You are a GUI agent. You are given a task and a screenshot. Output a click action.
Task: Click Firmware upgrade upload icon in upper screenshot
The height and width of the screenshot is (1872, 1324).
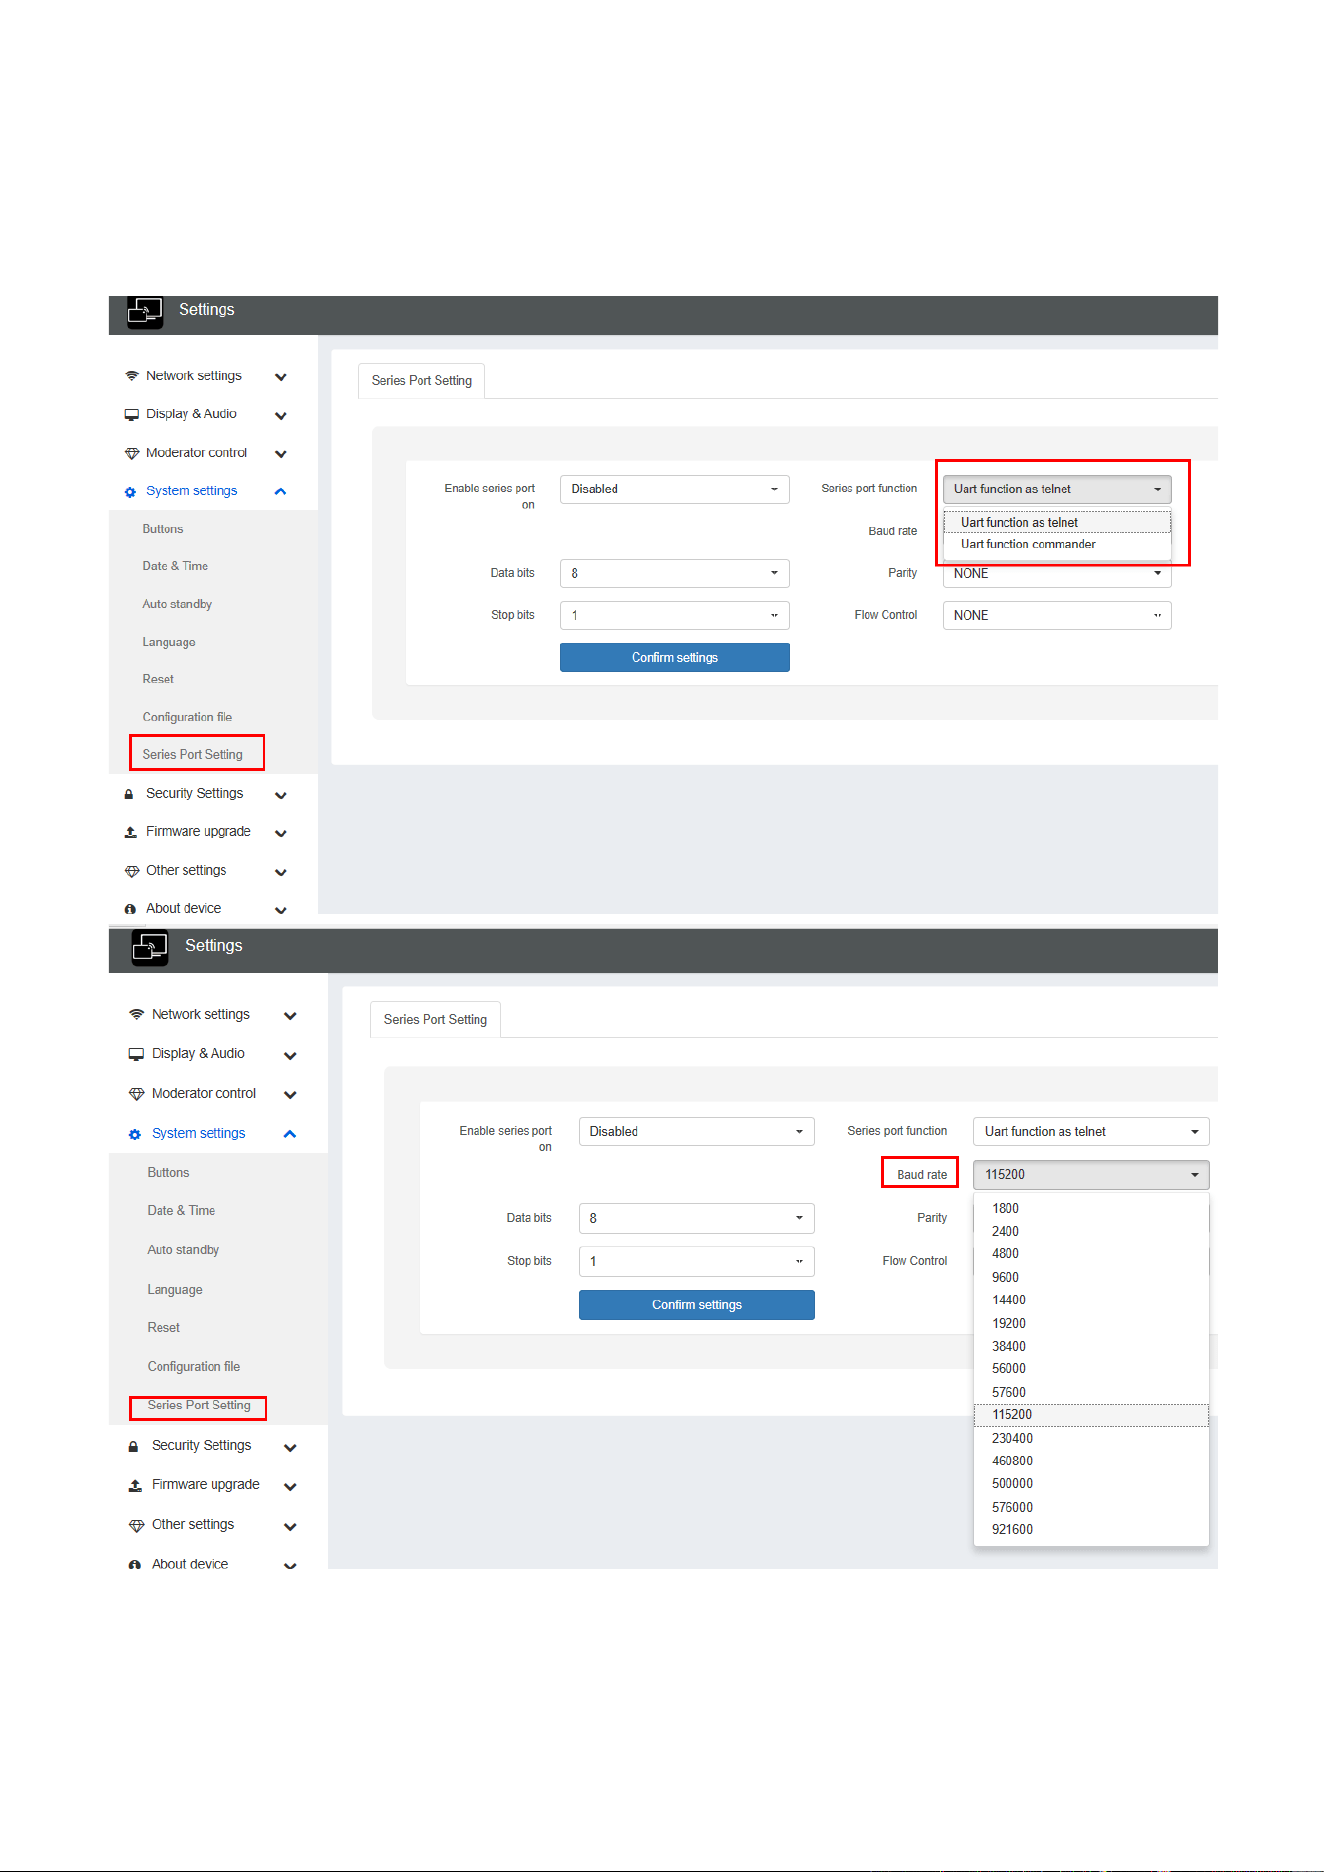(x=130, y=832)
